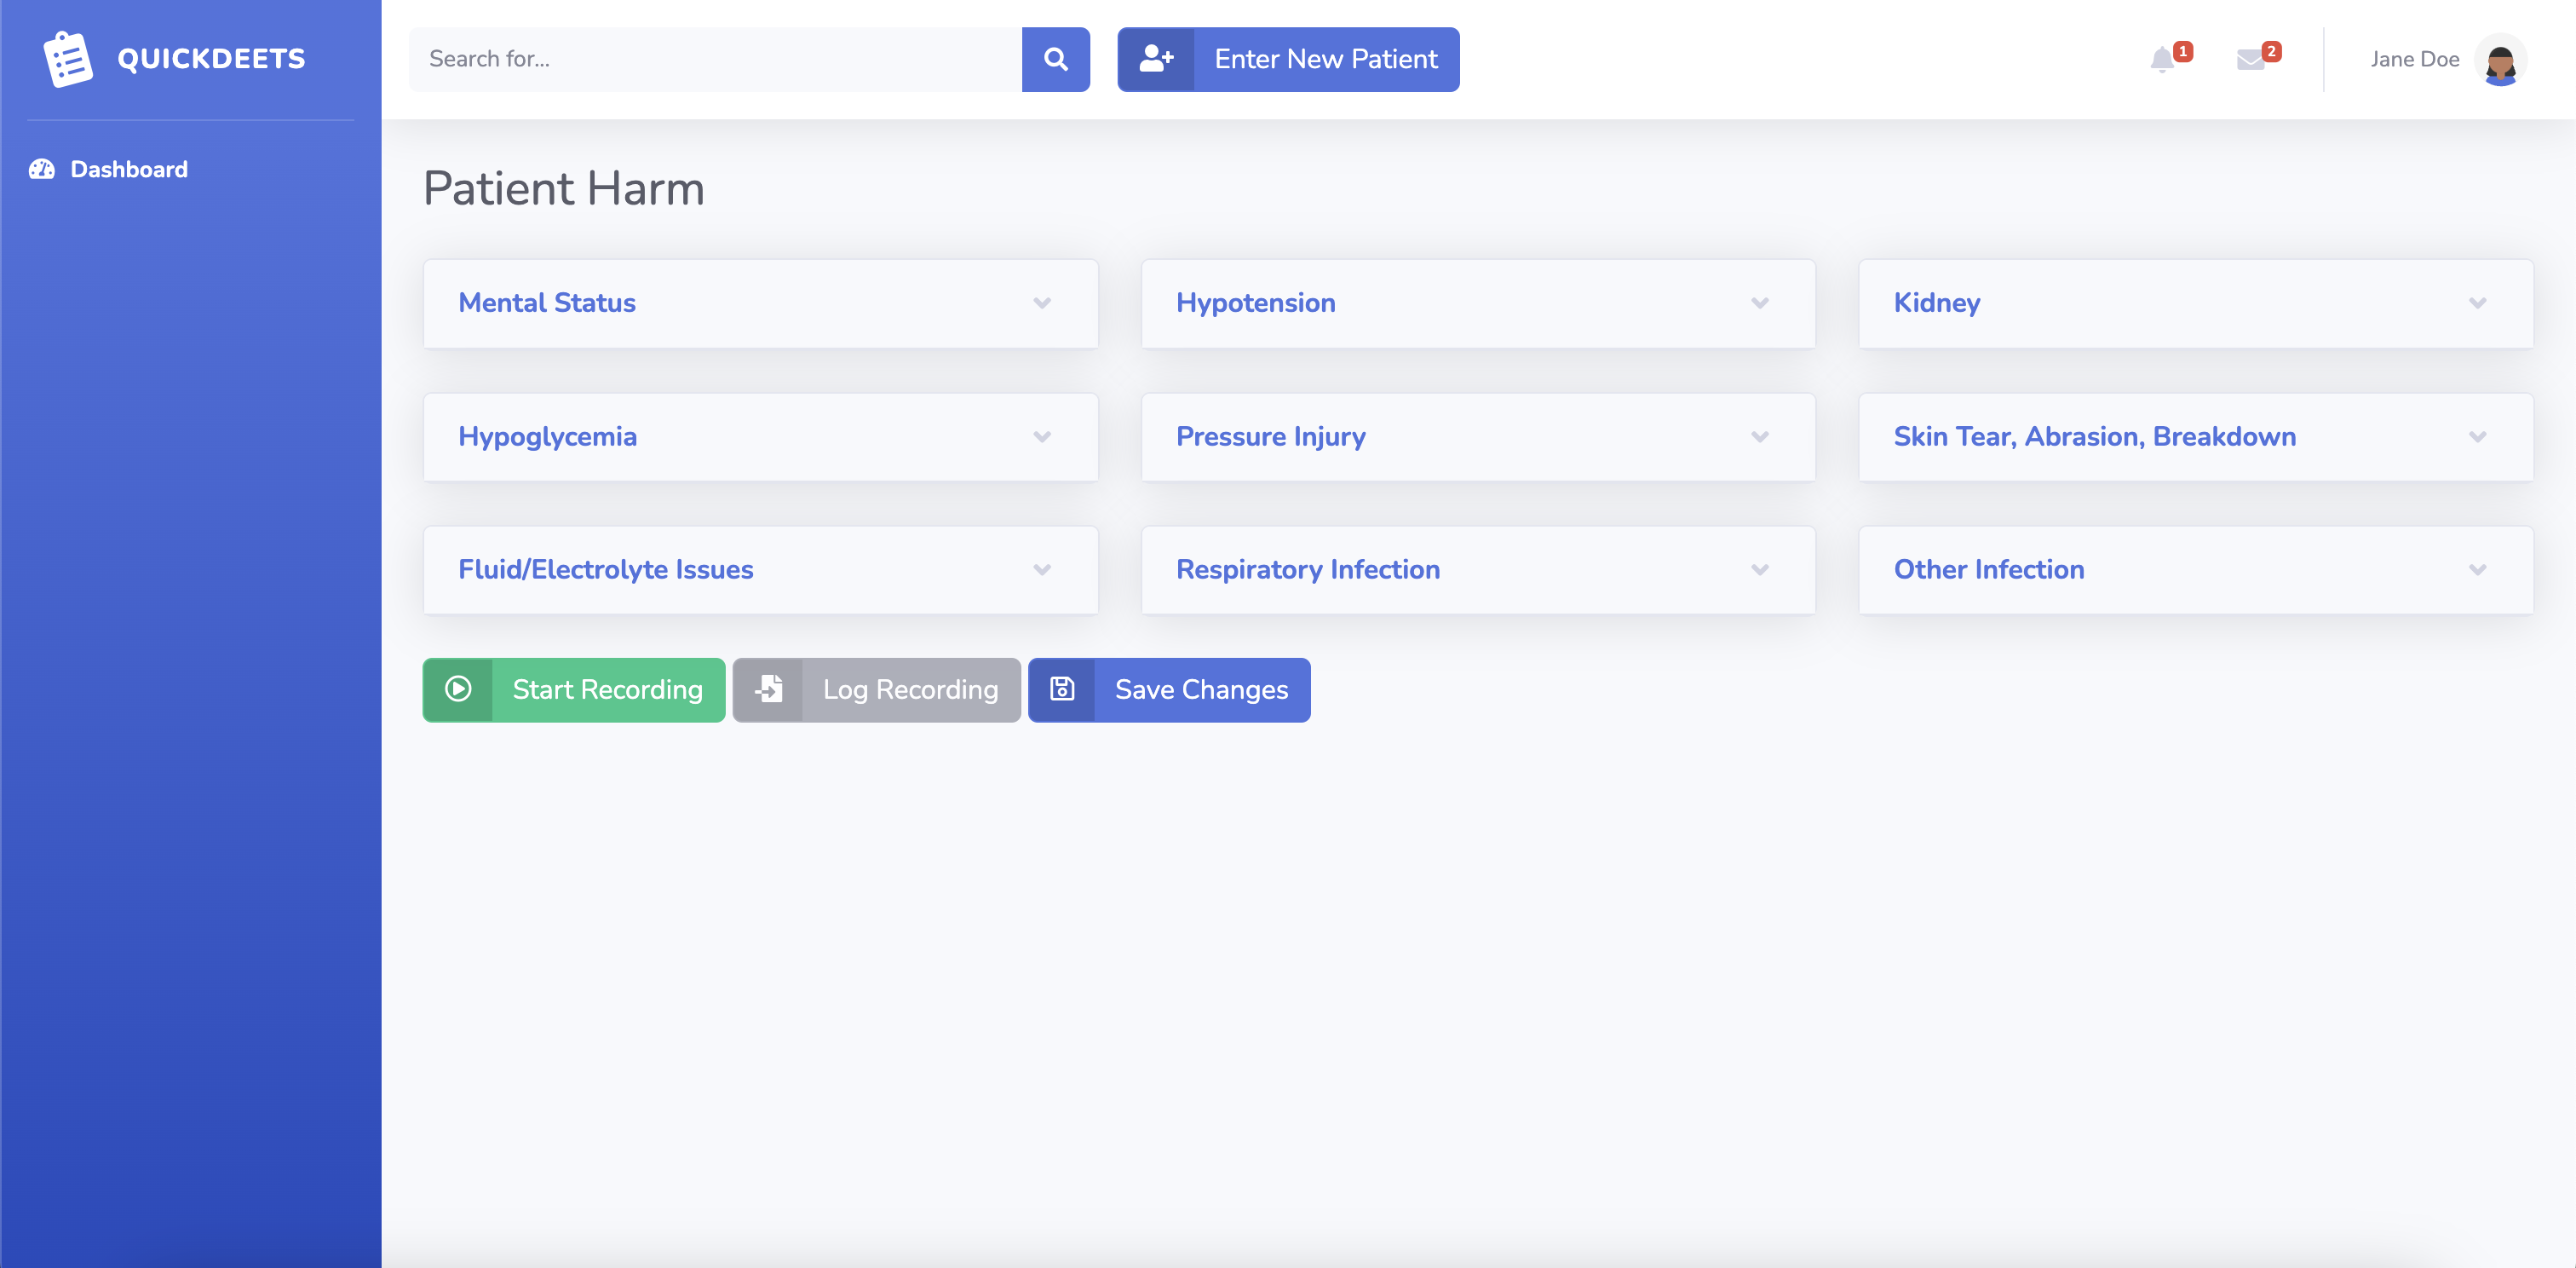Click into the Search for... field
2576x1268 pixels.
[715, 59]
